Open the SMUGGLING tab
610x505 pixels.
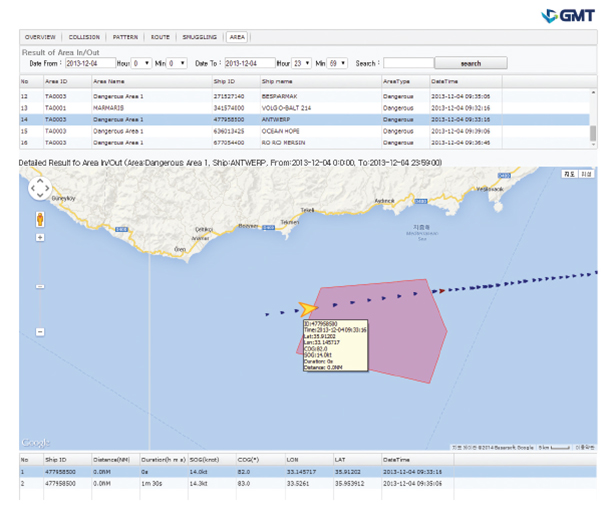(198, 36)
